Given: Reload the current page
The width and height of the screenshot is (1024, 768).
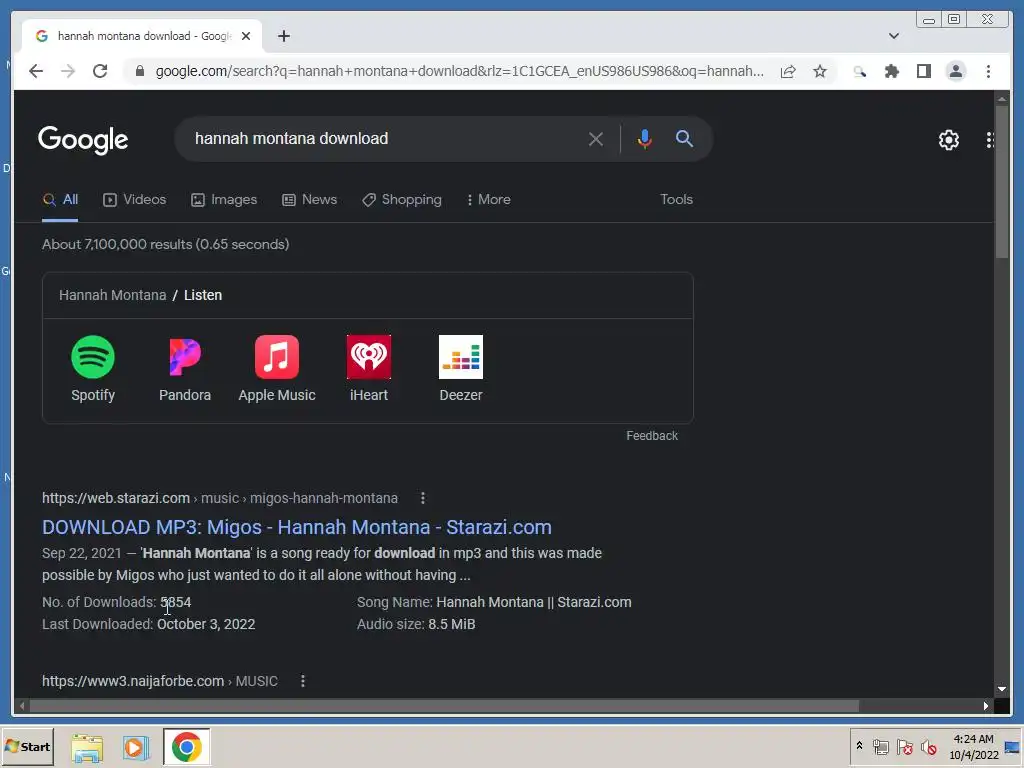Looking at the screenshot, I should [x=100, y=71].
